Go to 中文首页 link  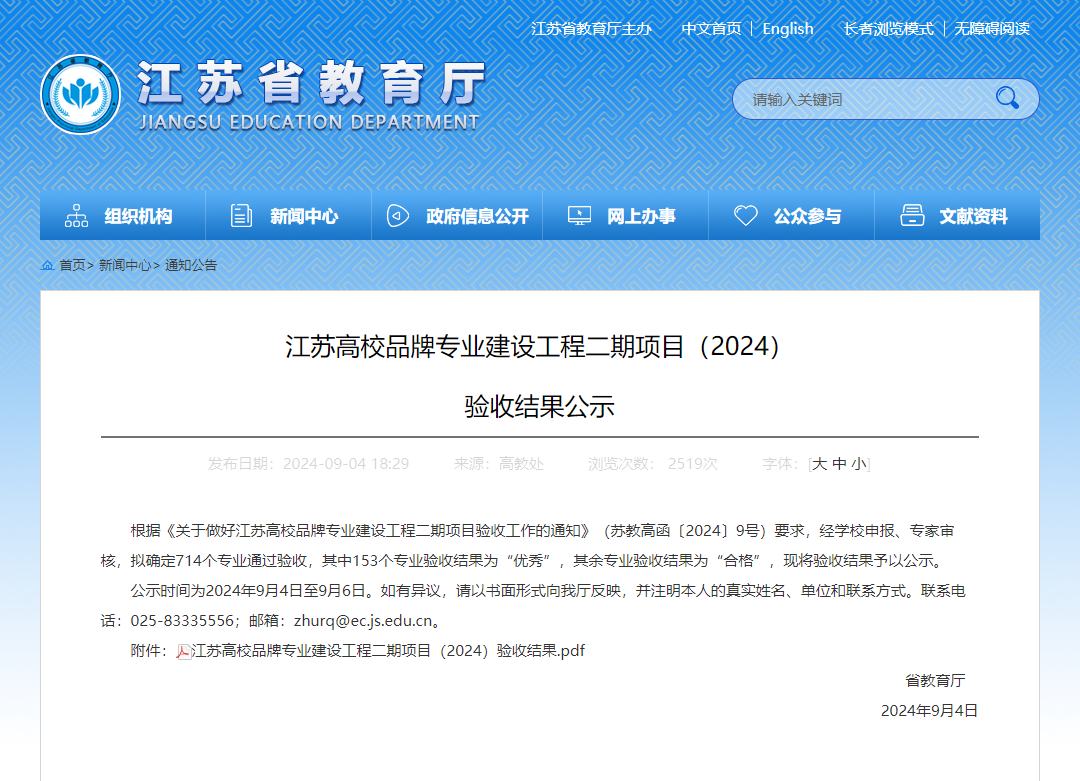click(711, 29)
